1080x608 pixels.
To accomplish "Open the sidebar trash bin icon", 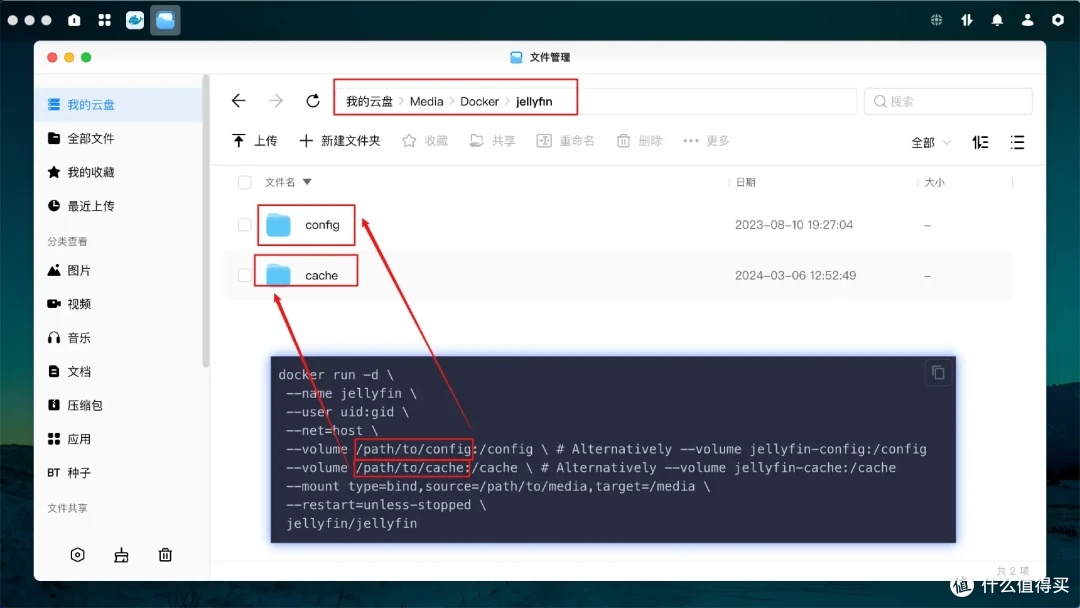I will click(165, 555).
